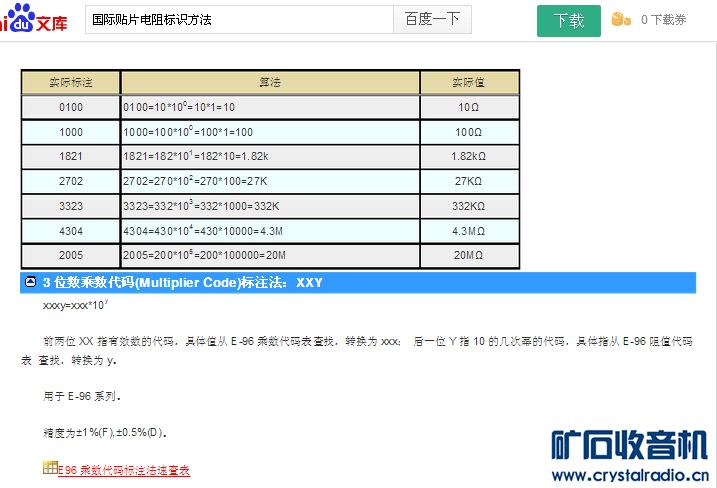
Task: Select the 实际标注 column header
Action: [x=71, y=82]
